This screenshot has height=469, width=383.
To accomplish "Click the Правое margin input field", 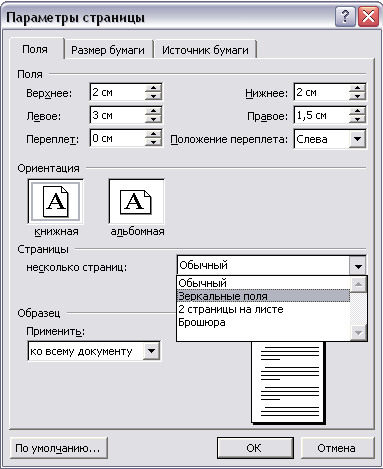I will 322,115.
